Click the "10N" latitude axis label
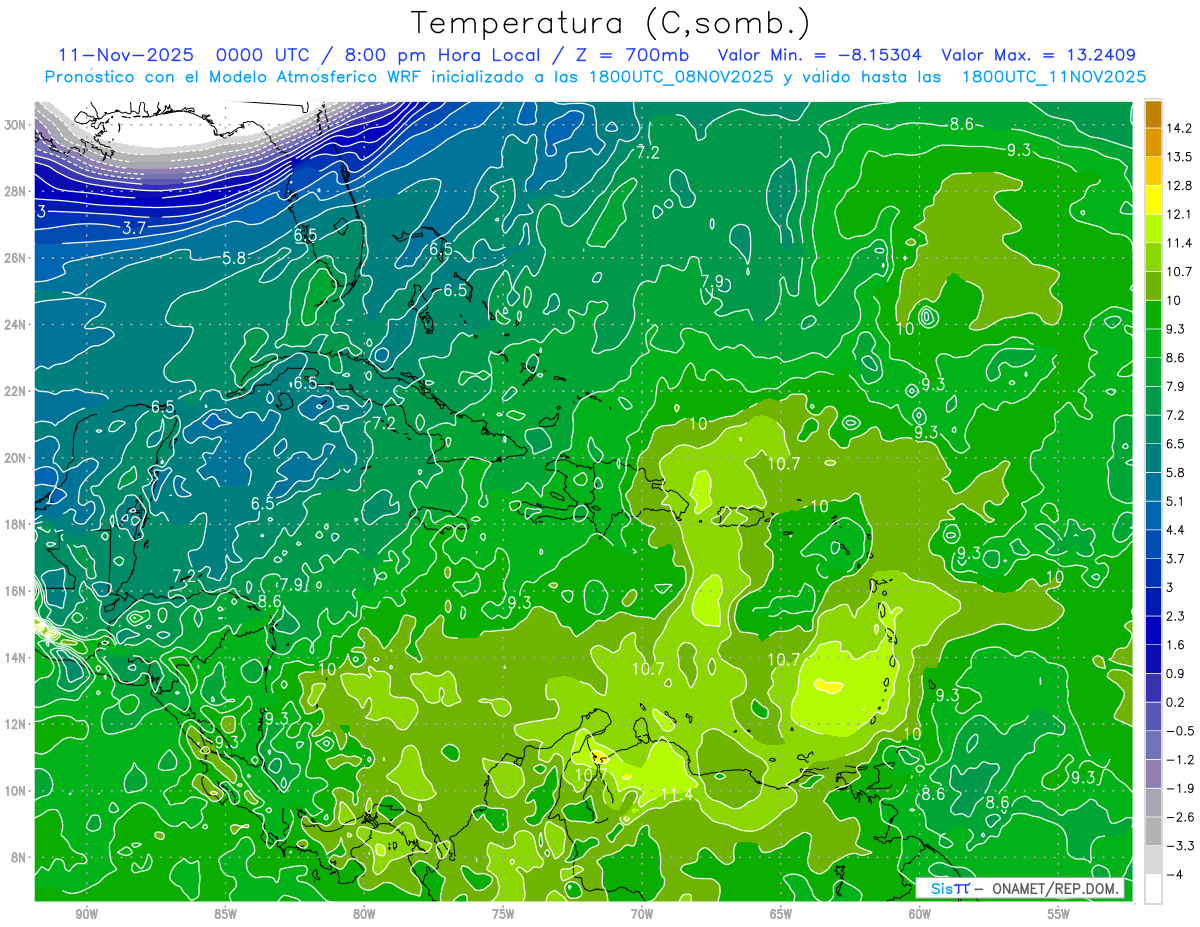This screenshot has height=927, width=1200. pyautogui.click(x=16, y=790)
